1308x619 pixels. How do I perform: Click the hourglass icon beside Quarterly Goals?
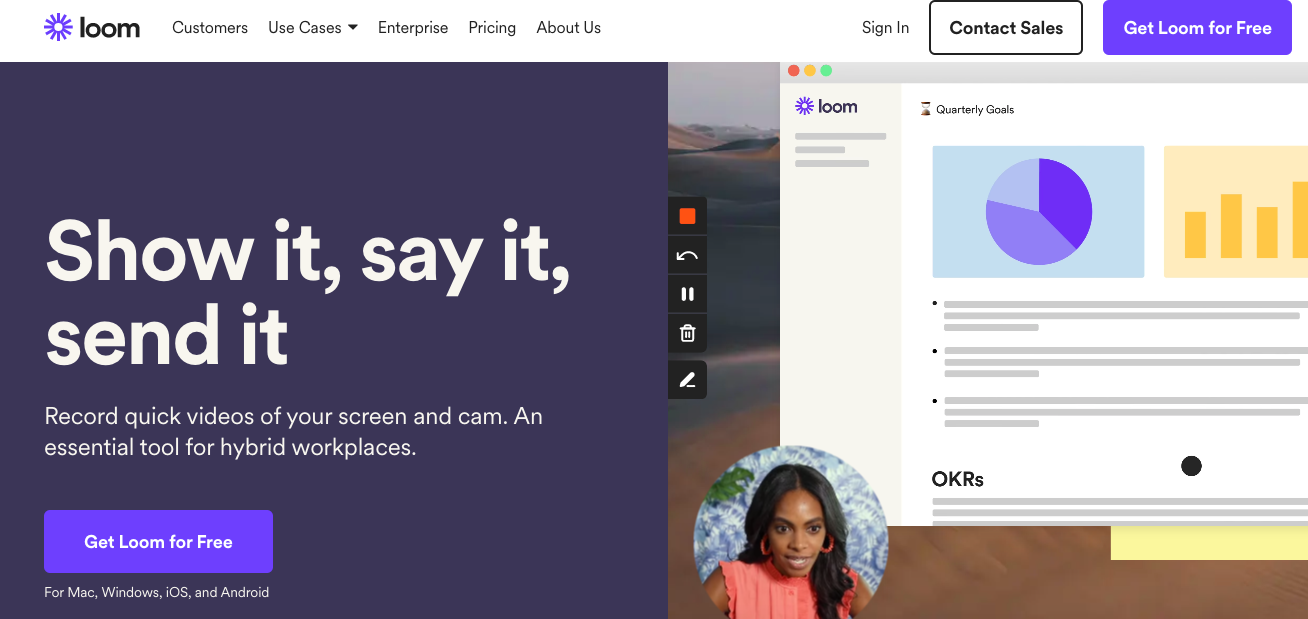pyautogui.click(x=926, y=109)
